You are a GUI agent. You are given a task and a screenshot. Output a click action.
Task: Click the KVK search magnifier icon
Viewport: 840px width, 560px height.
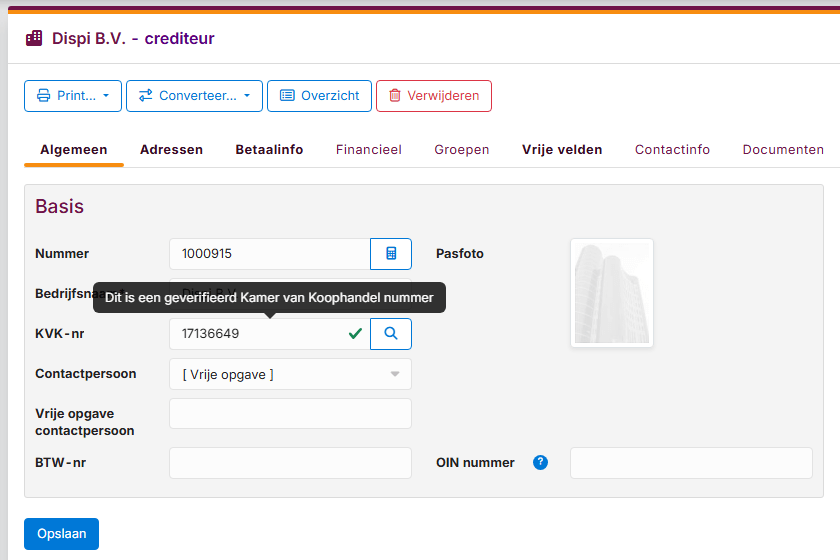point(391,334)
